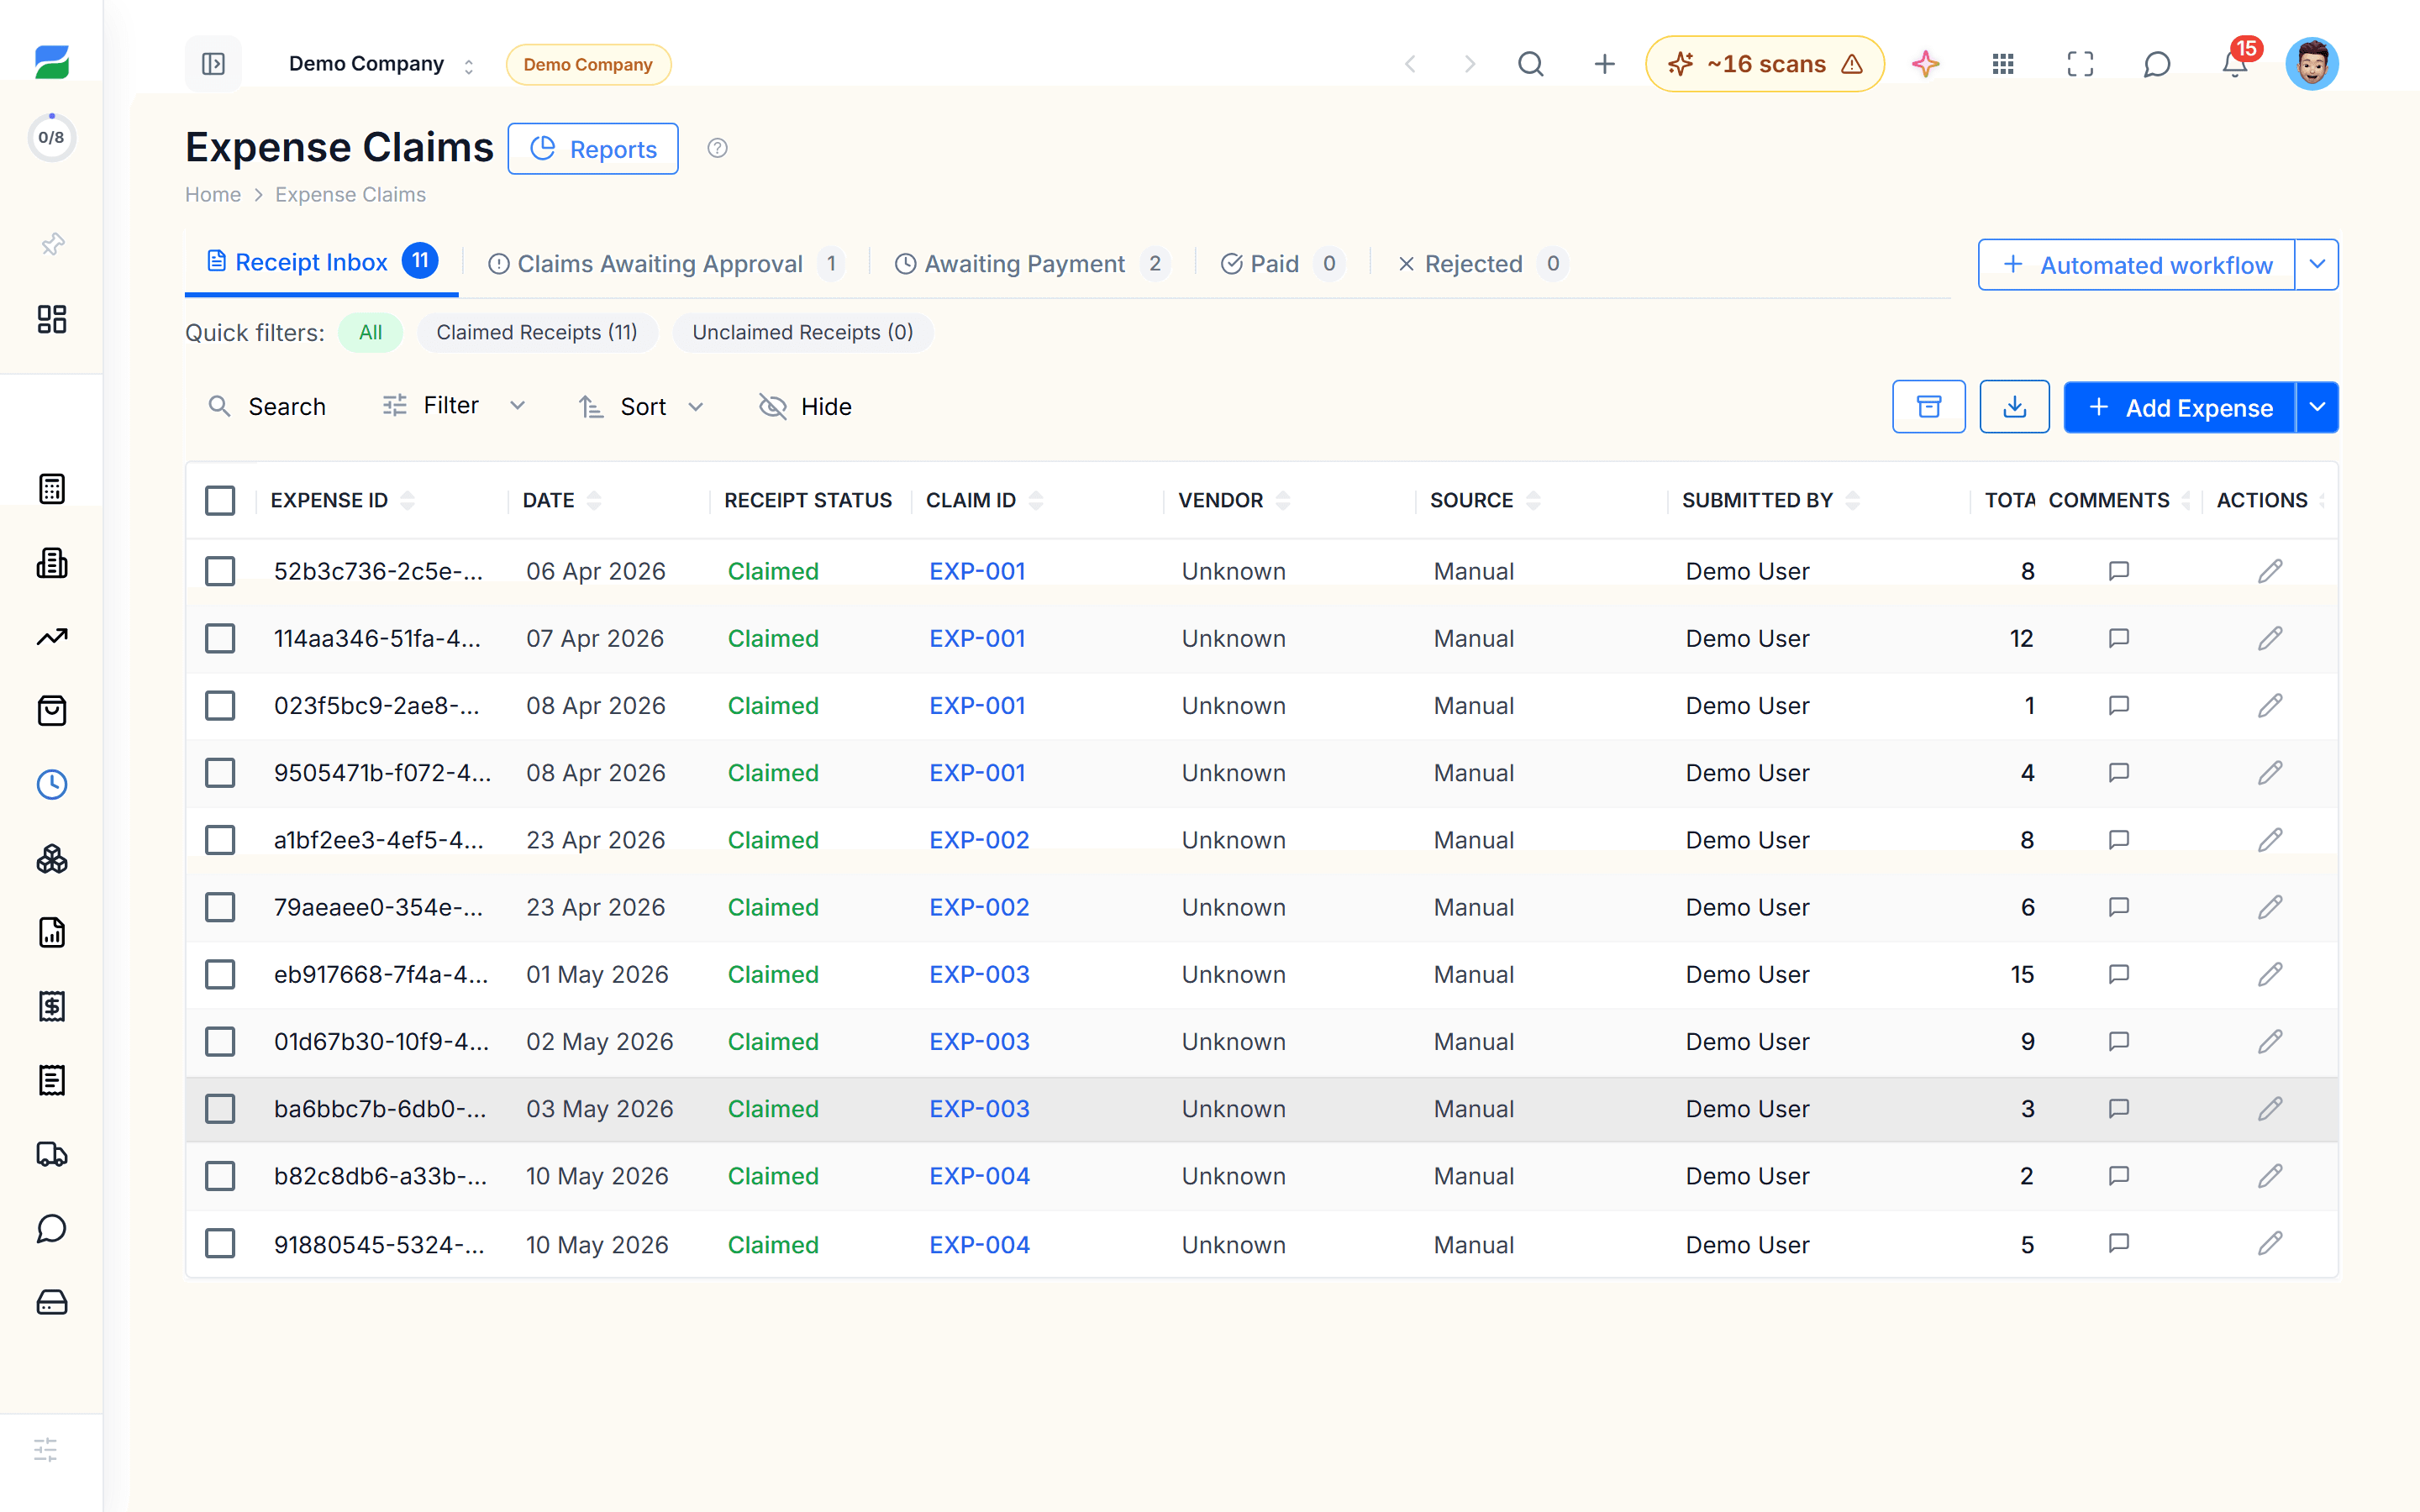Click the Home breadcrumb link

213,195
